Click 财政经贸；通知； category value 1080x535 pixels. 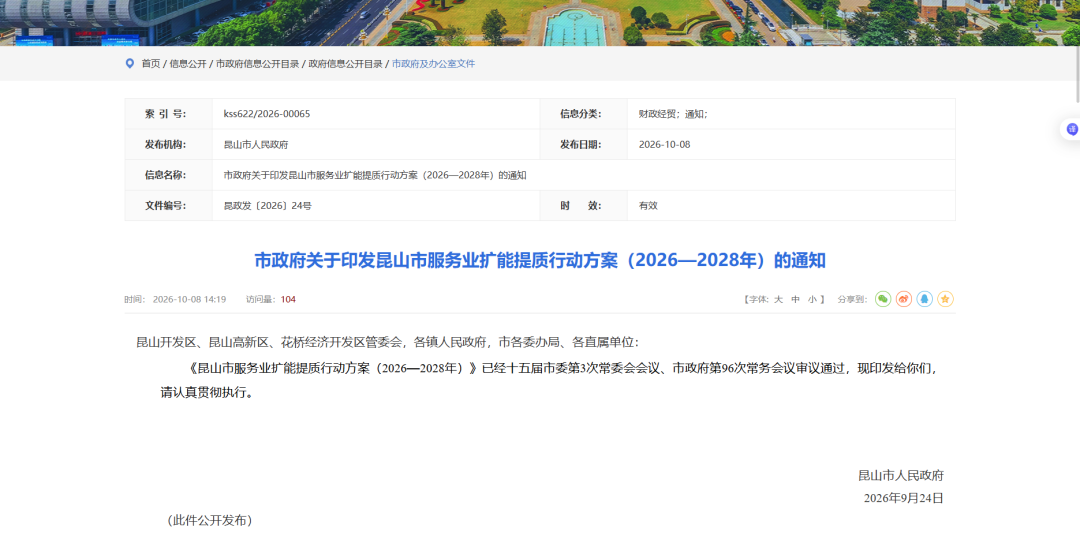pos(672,114)
